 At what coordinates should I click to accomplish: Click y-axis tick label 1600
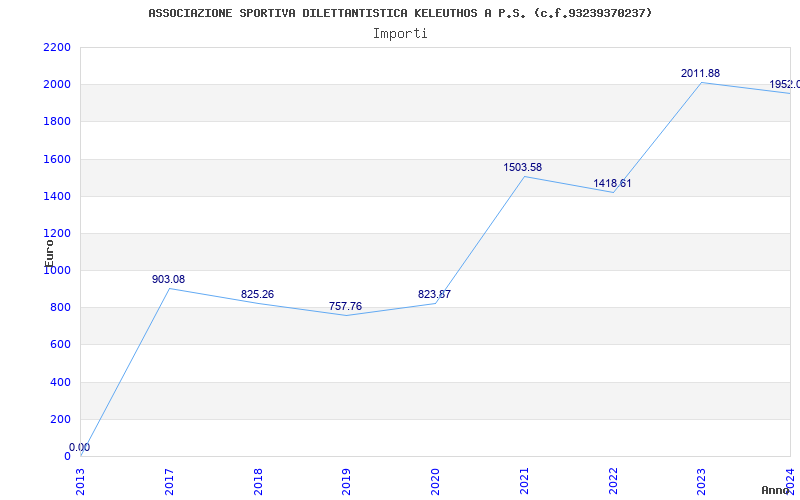click(x=57, y=159)
